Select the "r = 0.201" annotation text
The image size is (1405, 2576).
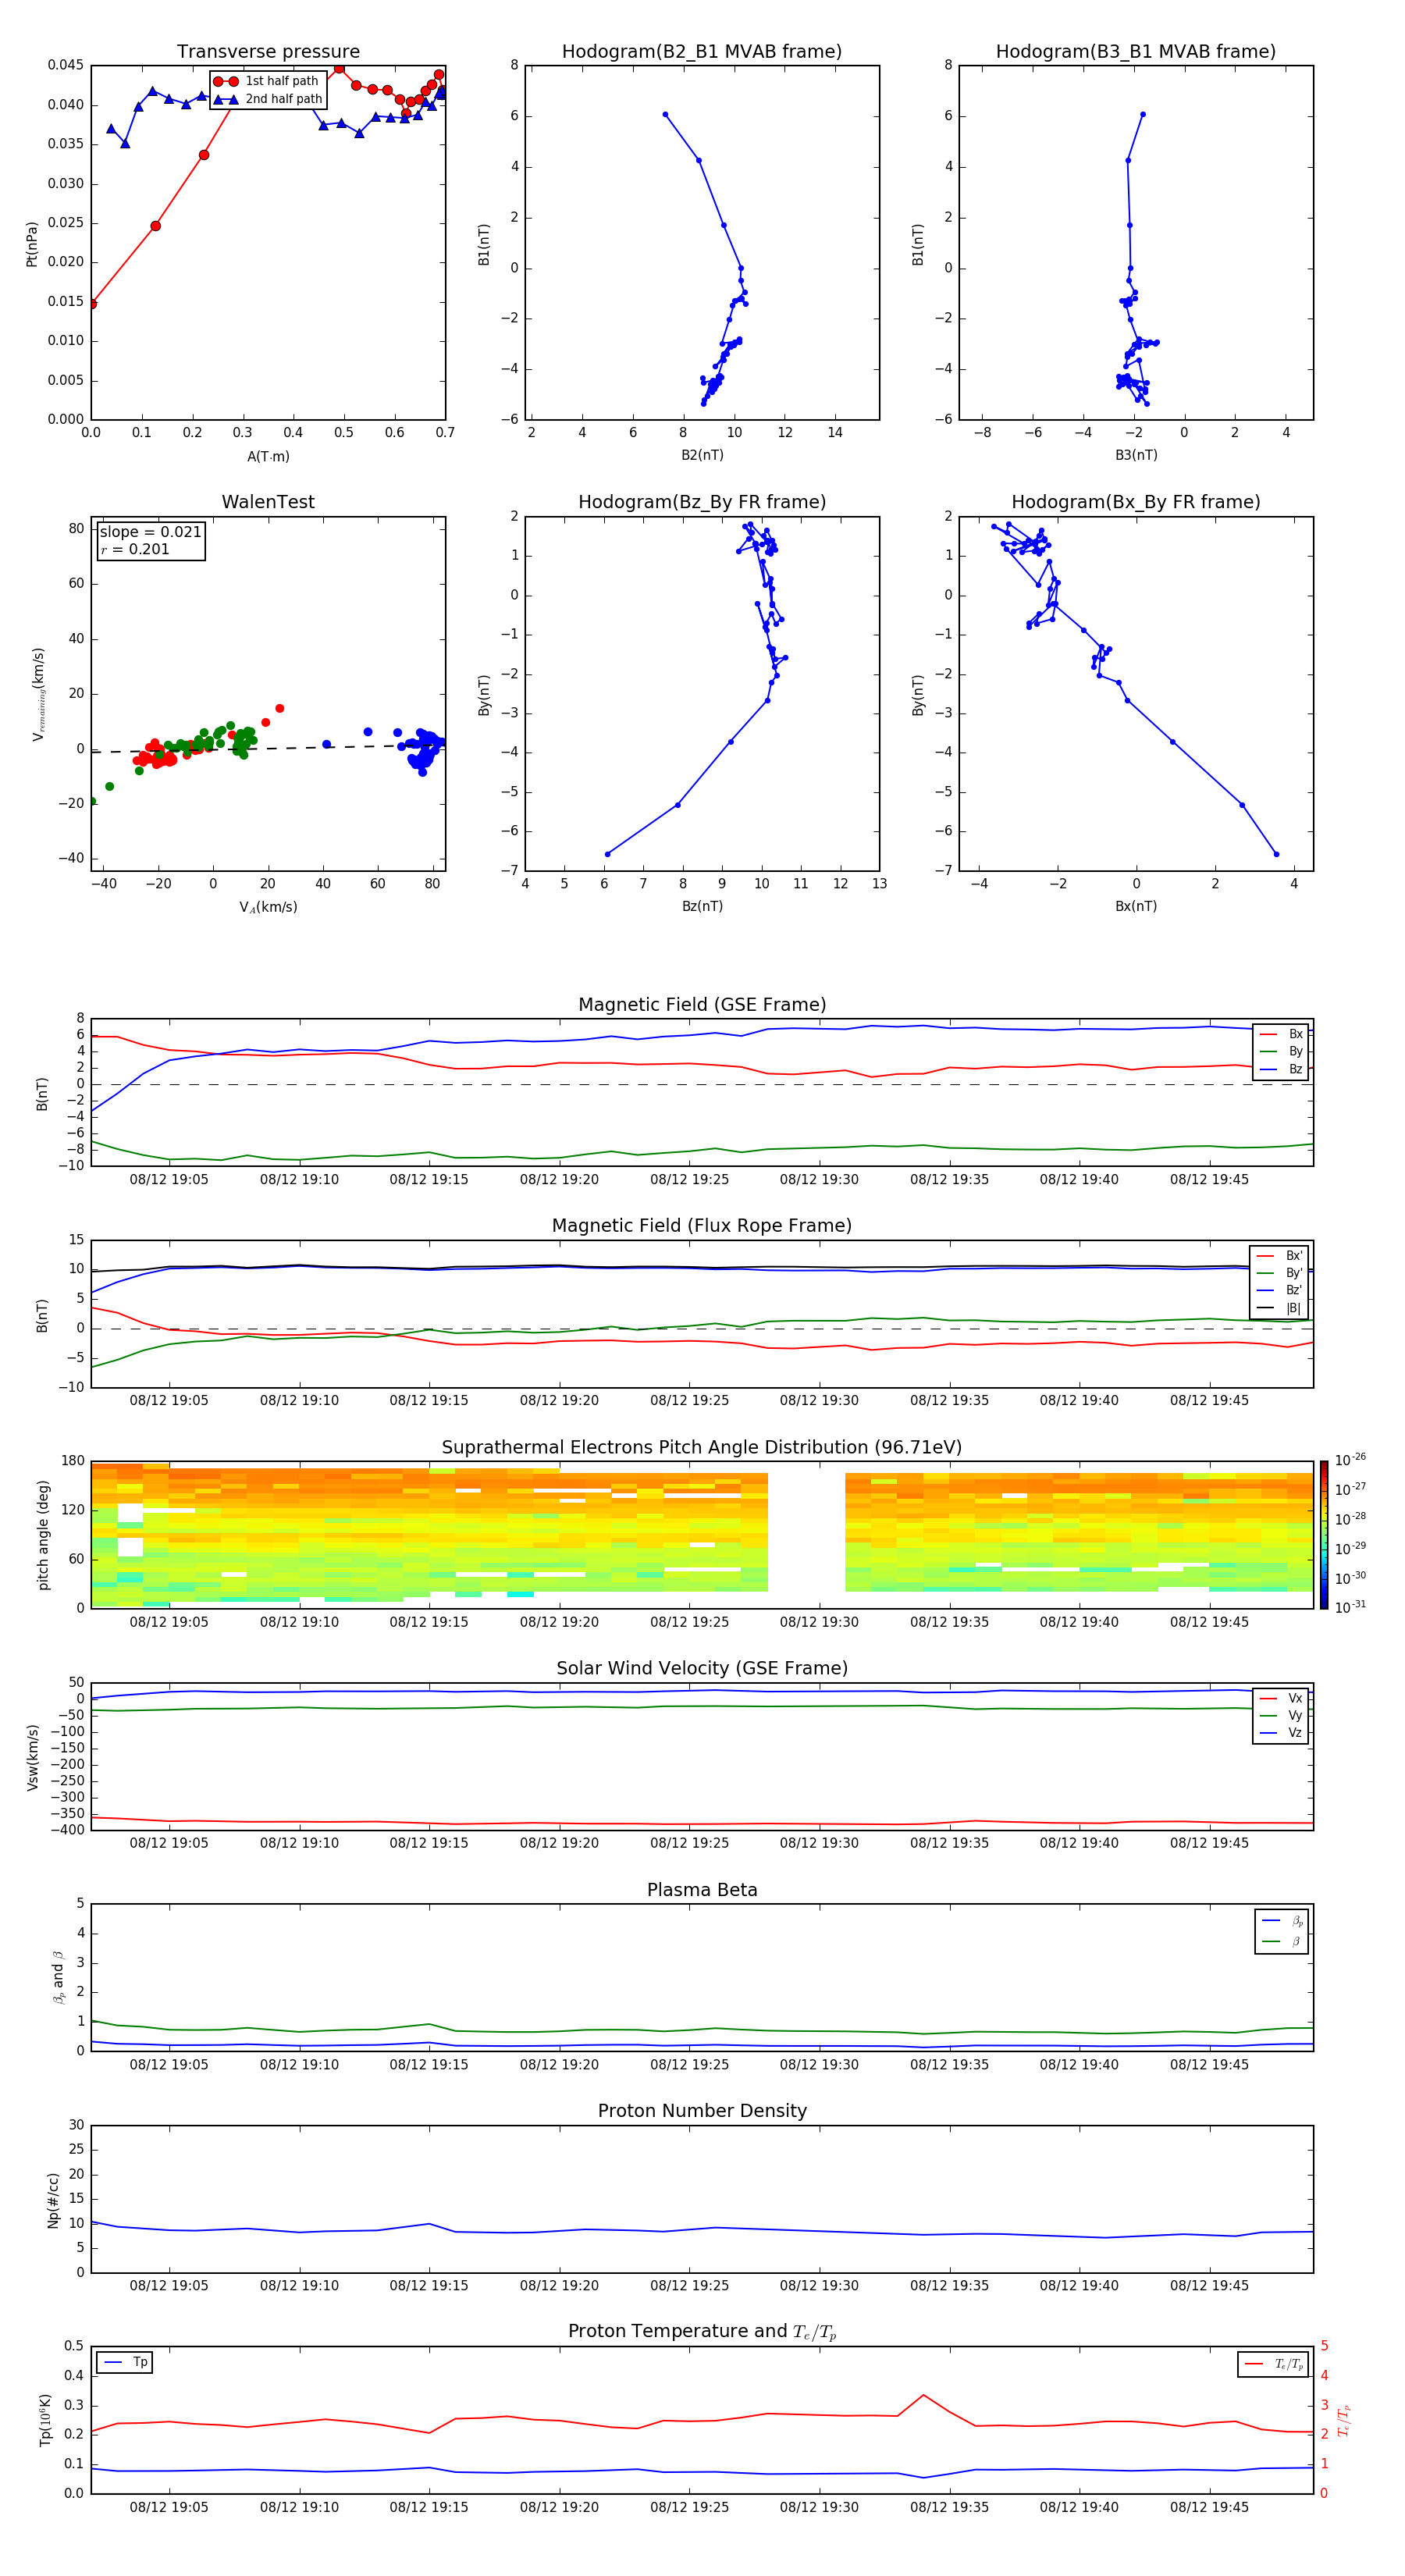(135, 549)
